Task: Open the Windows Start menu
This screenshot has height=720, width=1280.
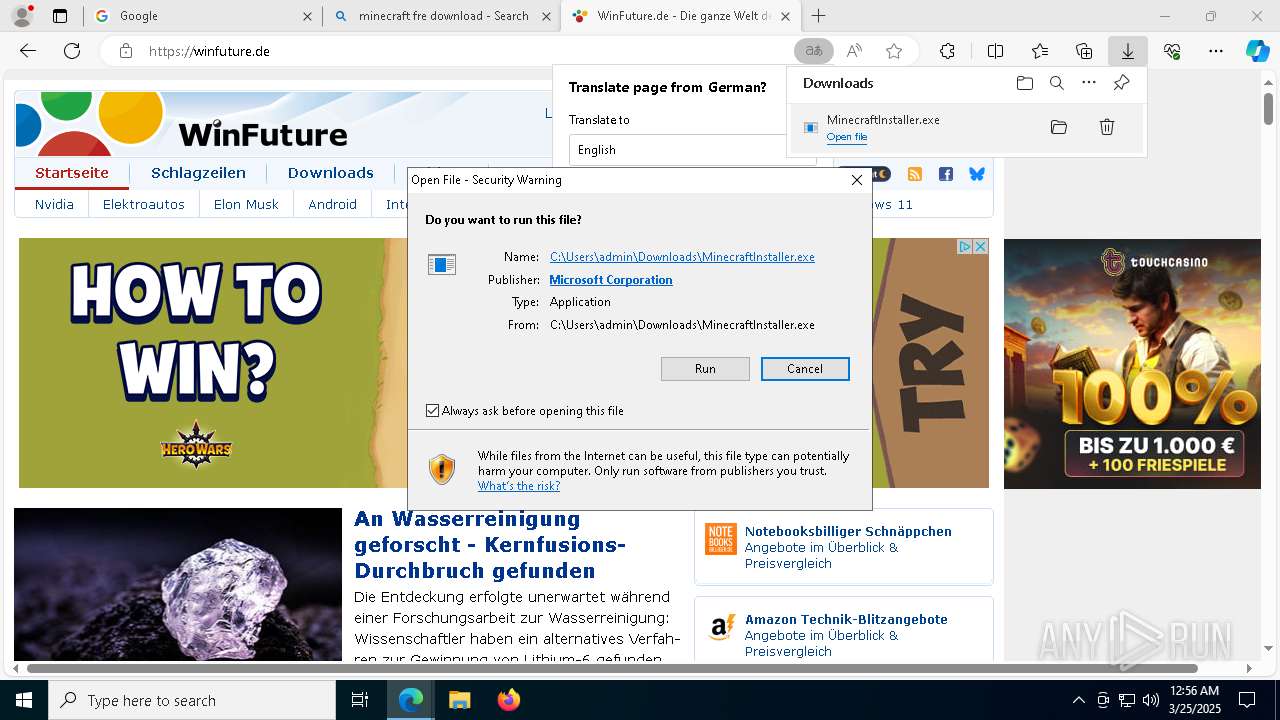Action: pyautogui.click(x=24, y=700)
